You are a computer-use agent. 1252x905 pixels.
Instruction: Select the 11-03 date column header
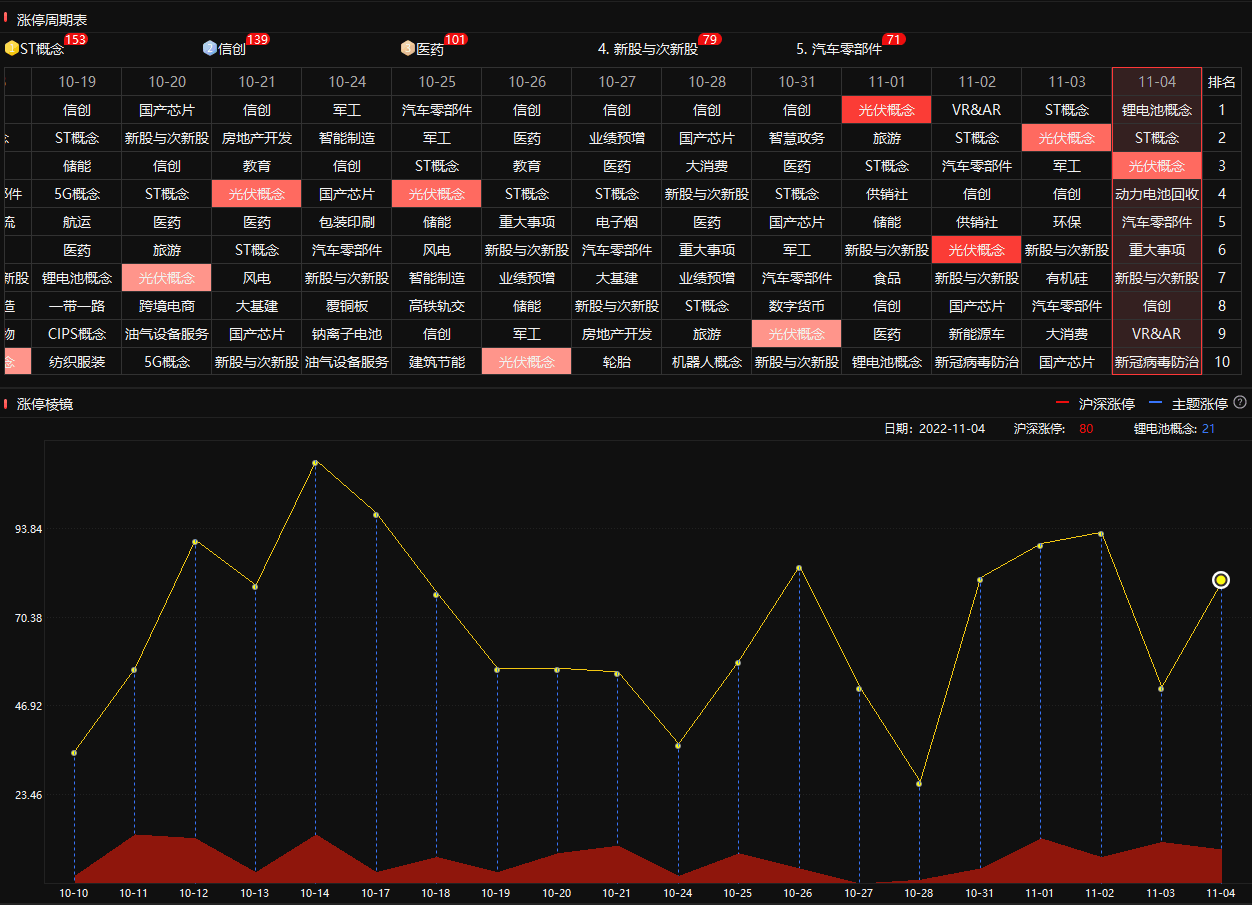1067,82
